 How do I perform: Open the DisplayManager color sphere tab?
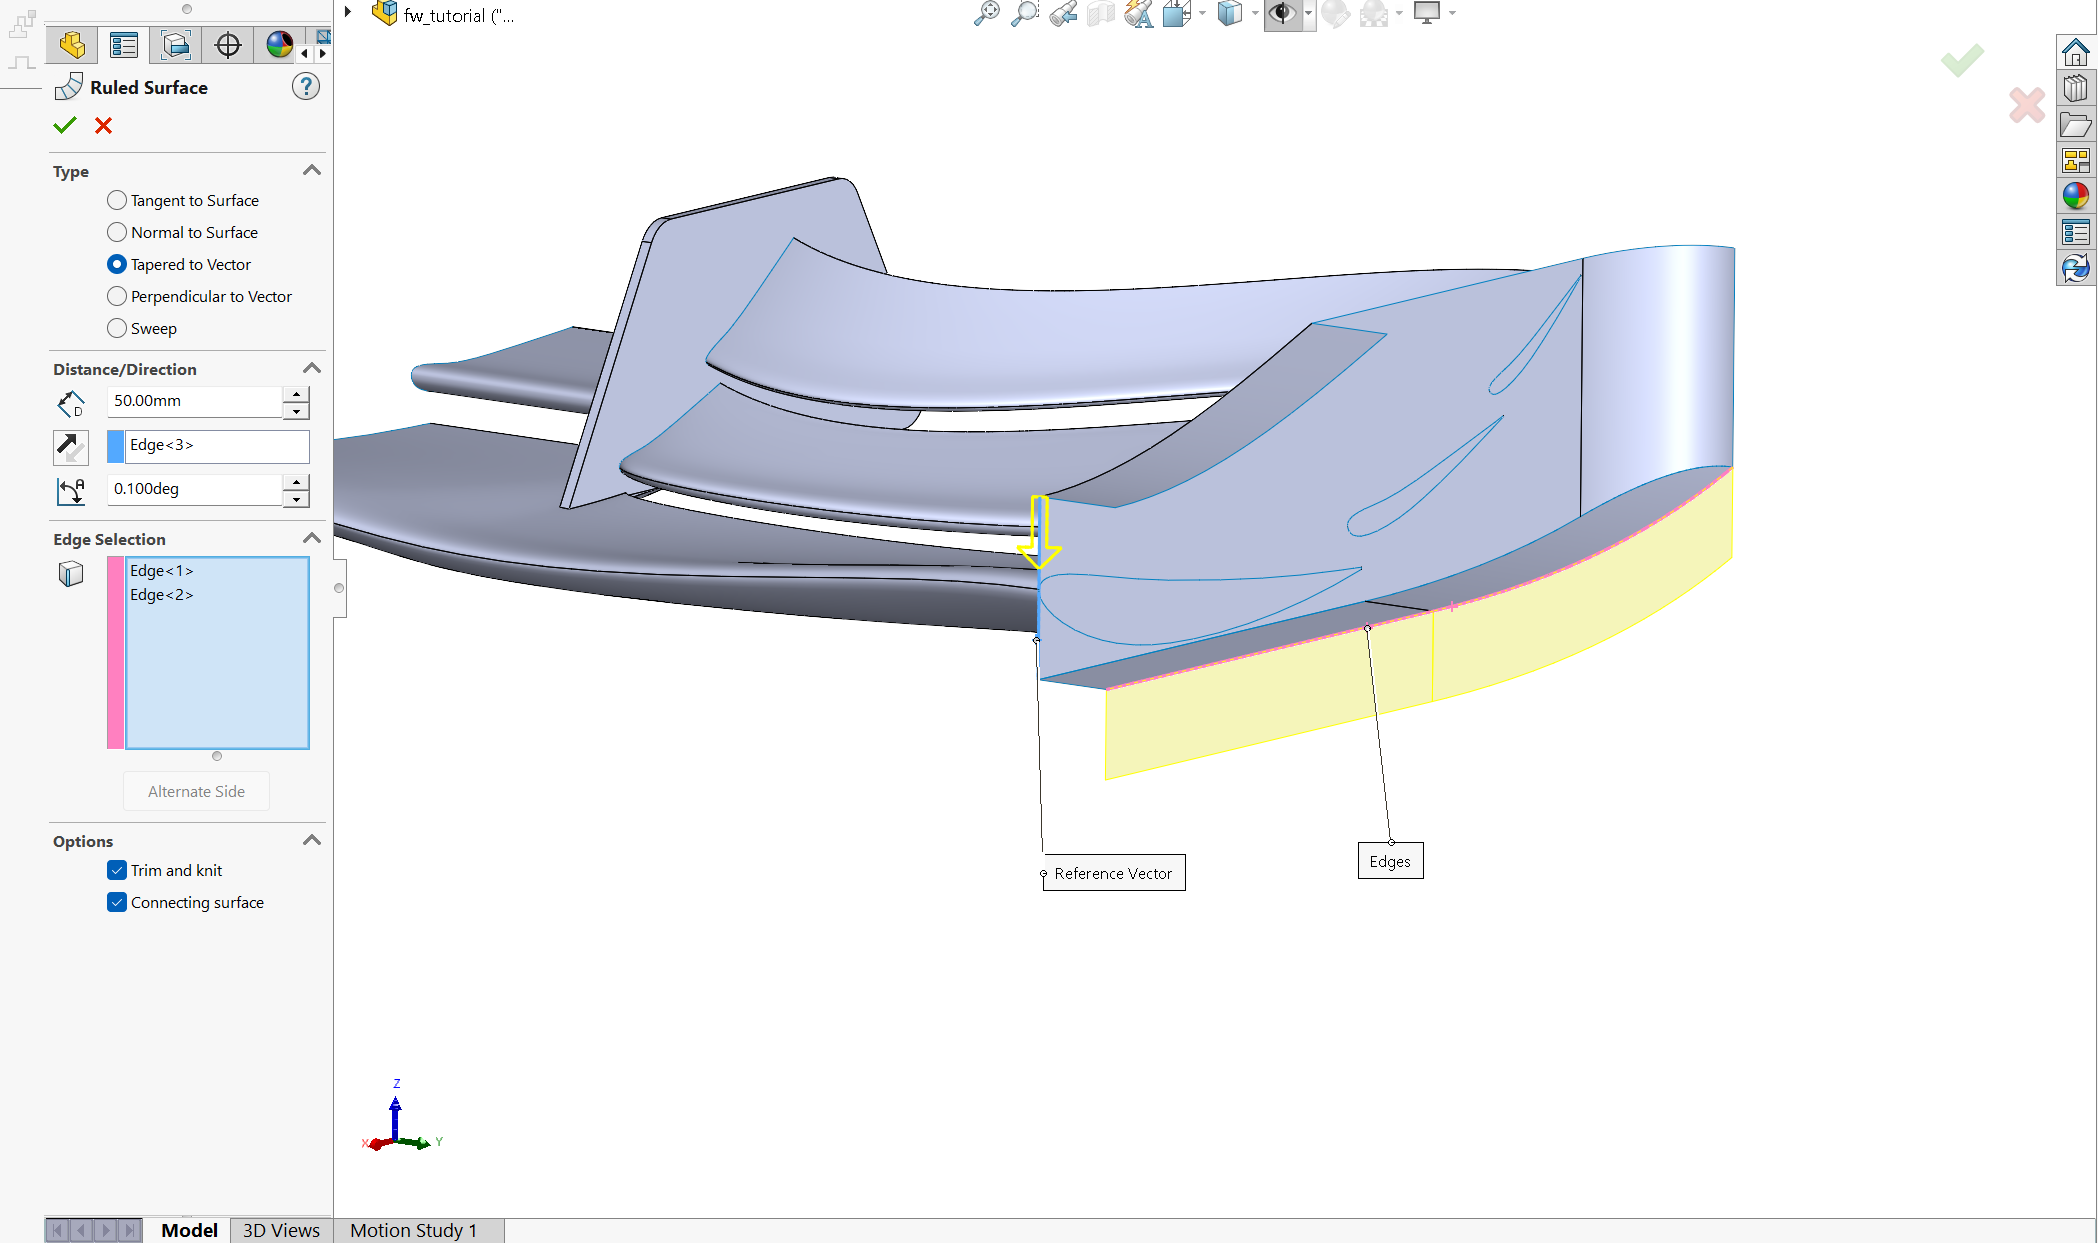(279, 45)
